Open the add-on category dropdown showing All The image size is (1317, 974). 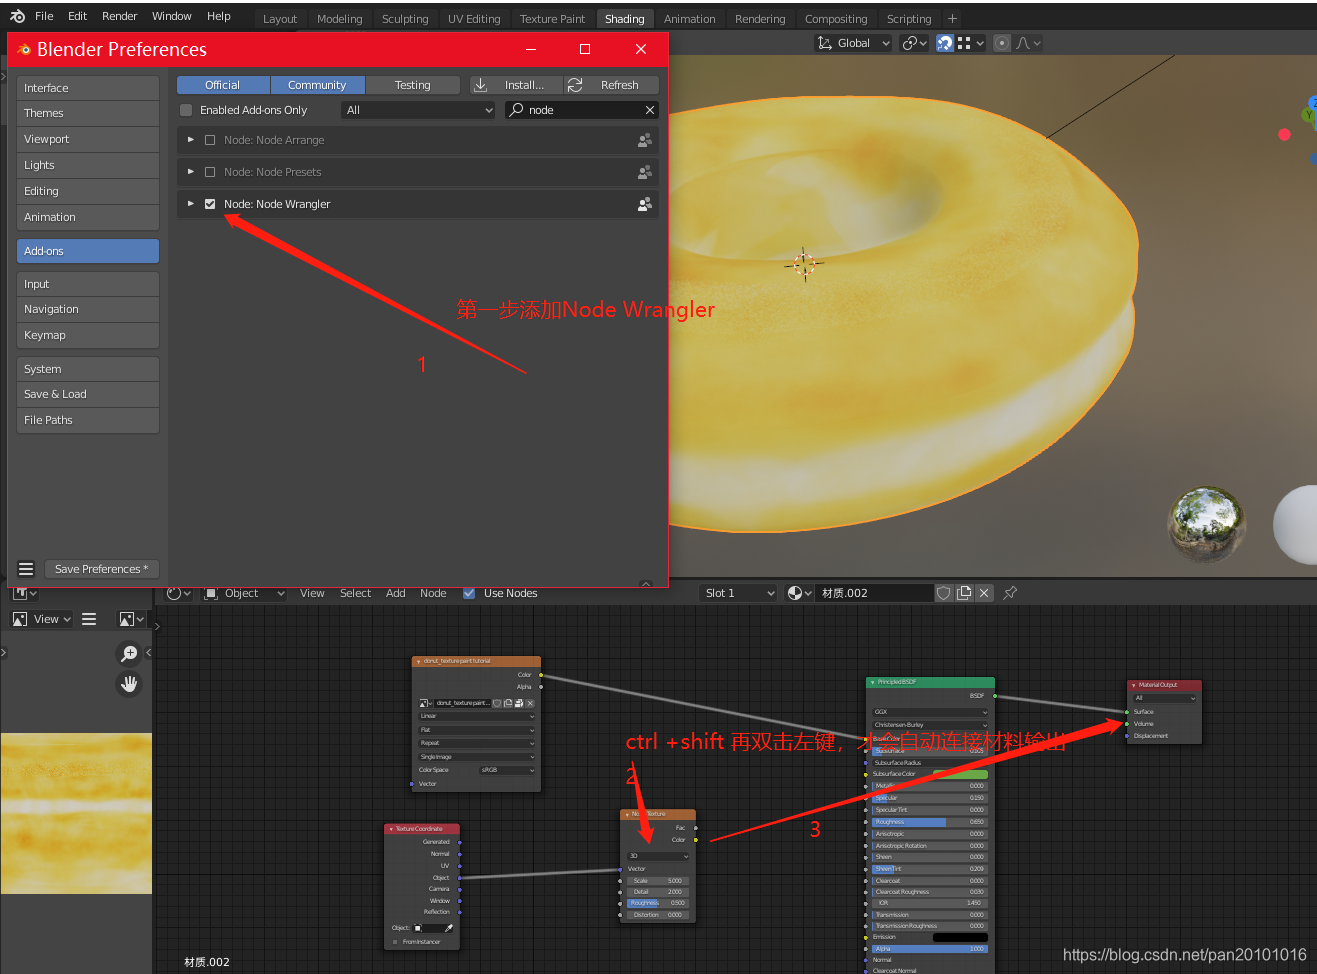419,110
